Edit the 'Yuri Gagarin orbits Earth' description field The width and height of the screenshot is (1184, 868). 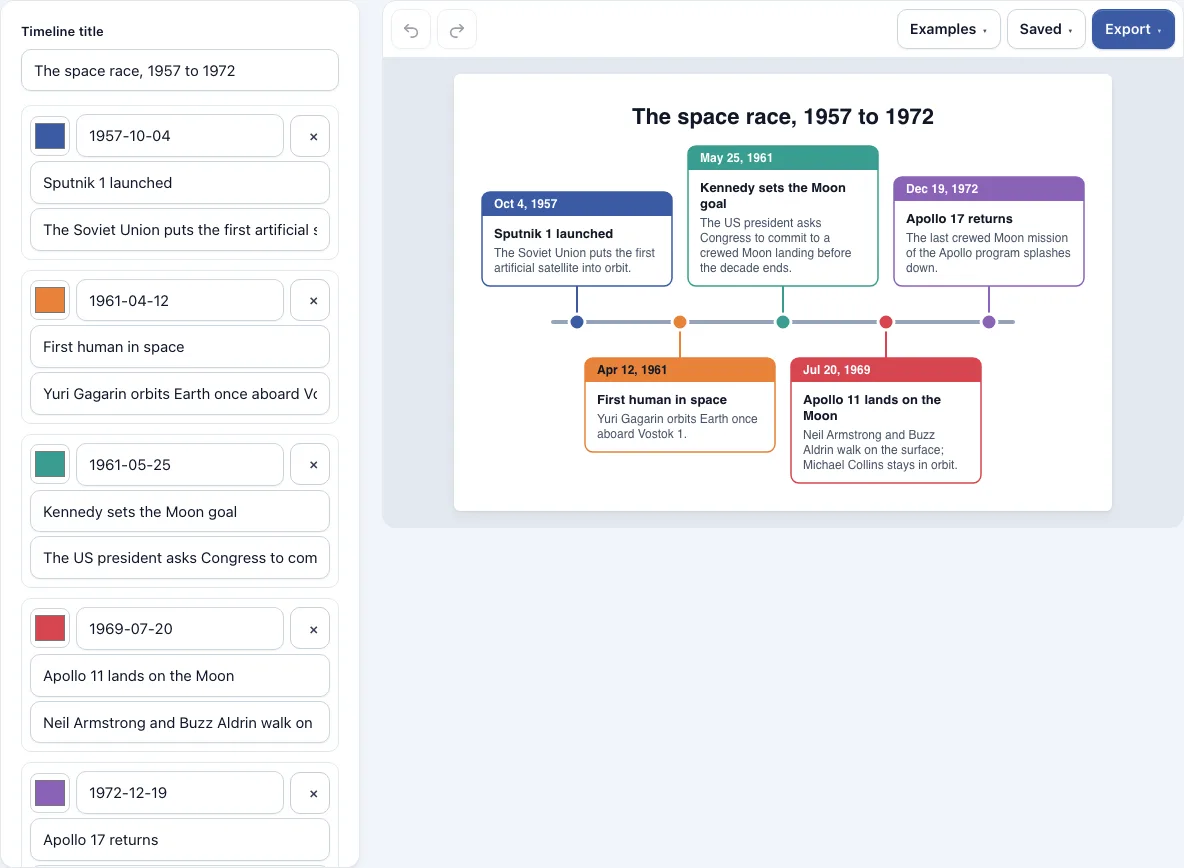tap(180, 394)
